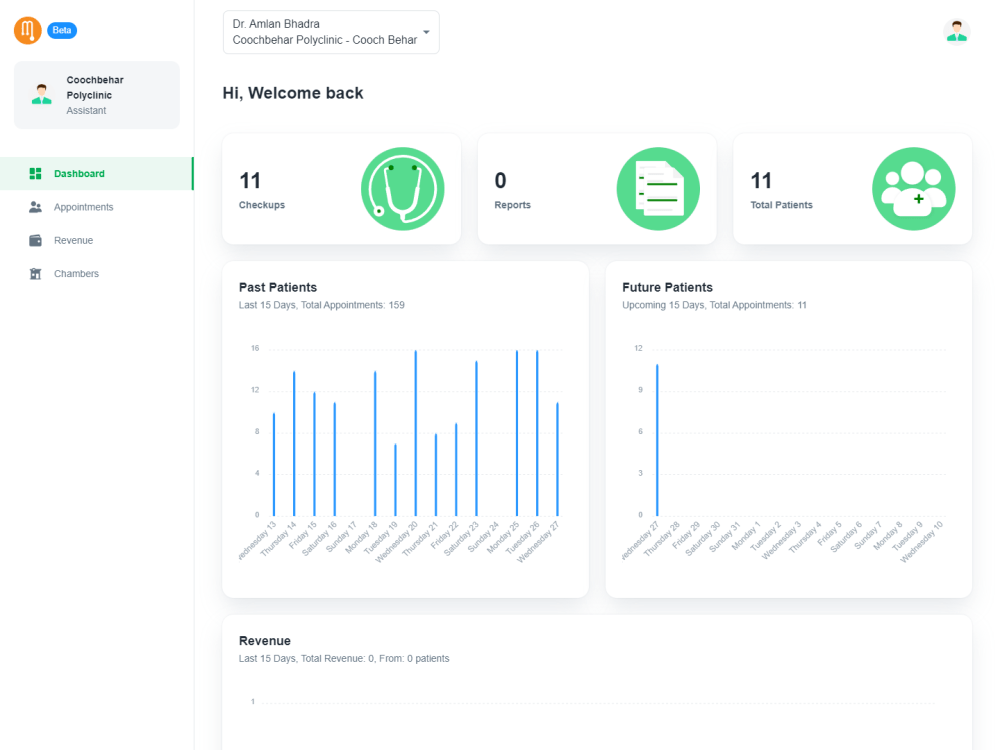This screenshot has width=1000, height=750.
Task: Click the Total Patients group icon
Action: coord(913,189)
